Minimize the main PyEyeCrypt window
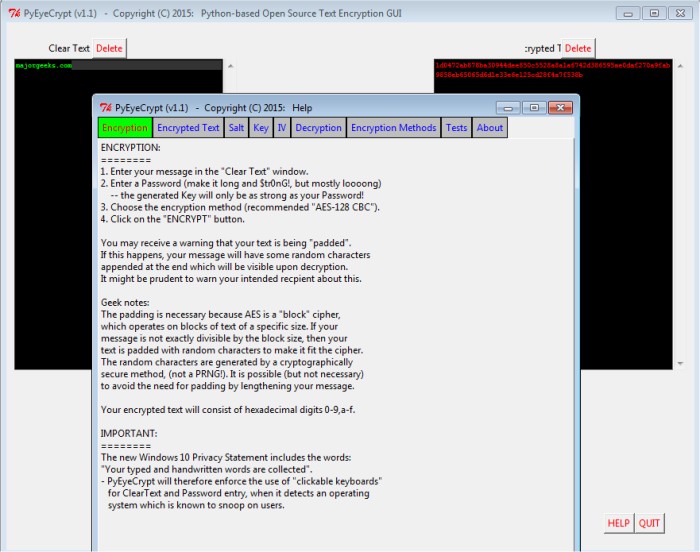This screenshot has height=552, width=700. click(x=628, y=13)
